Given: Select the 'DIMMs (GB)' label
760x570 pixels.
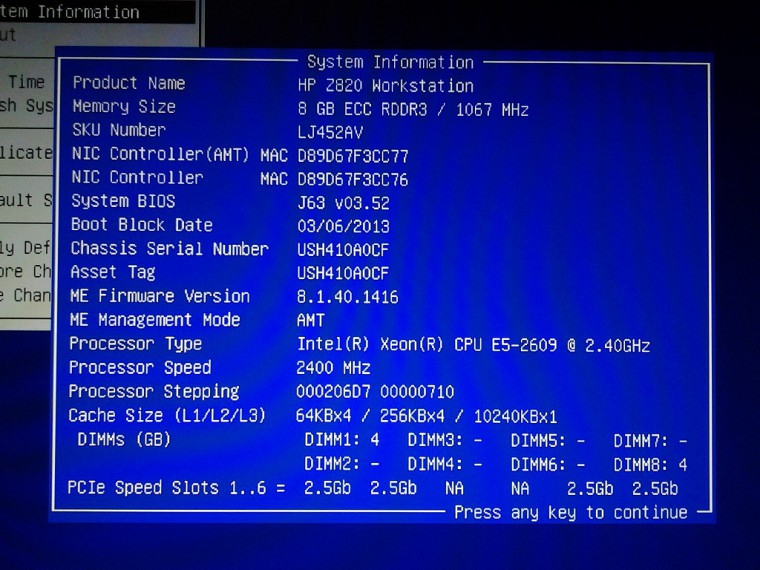Looking at the screenshot, I should pos(124,440).
